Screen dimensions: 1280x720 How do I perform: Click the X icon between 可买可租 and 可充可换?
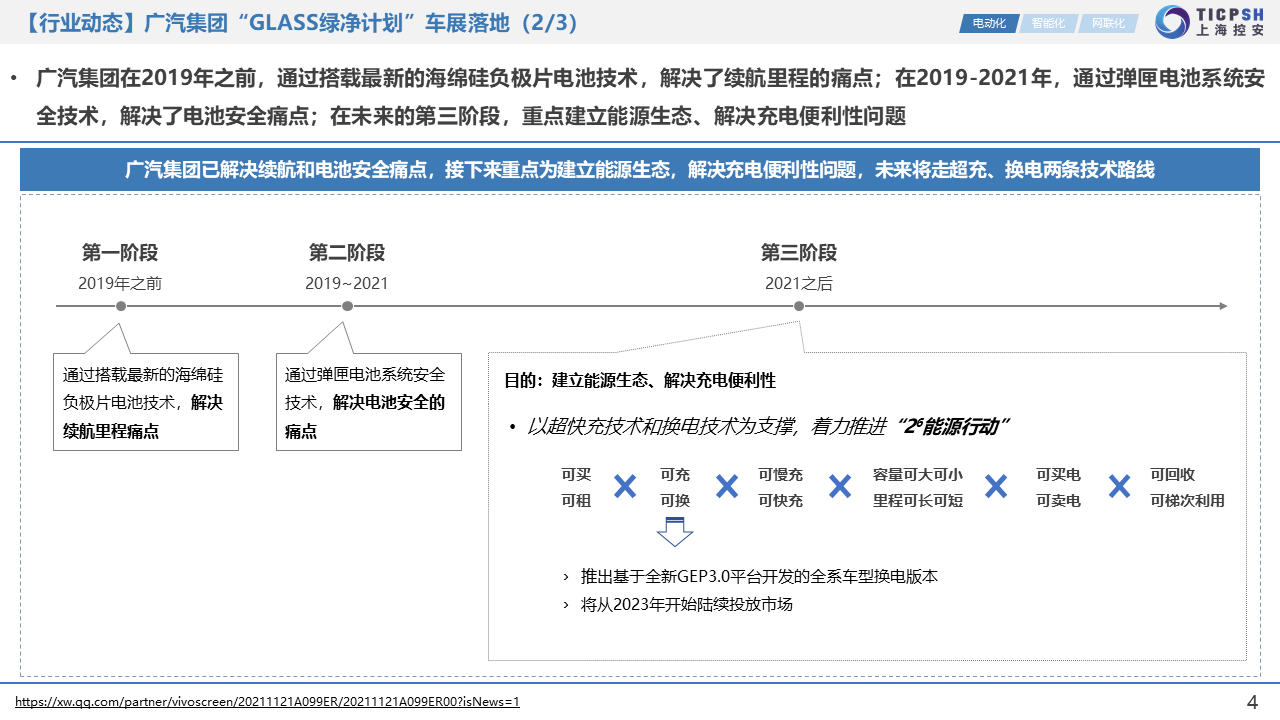pos(625,487)
